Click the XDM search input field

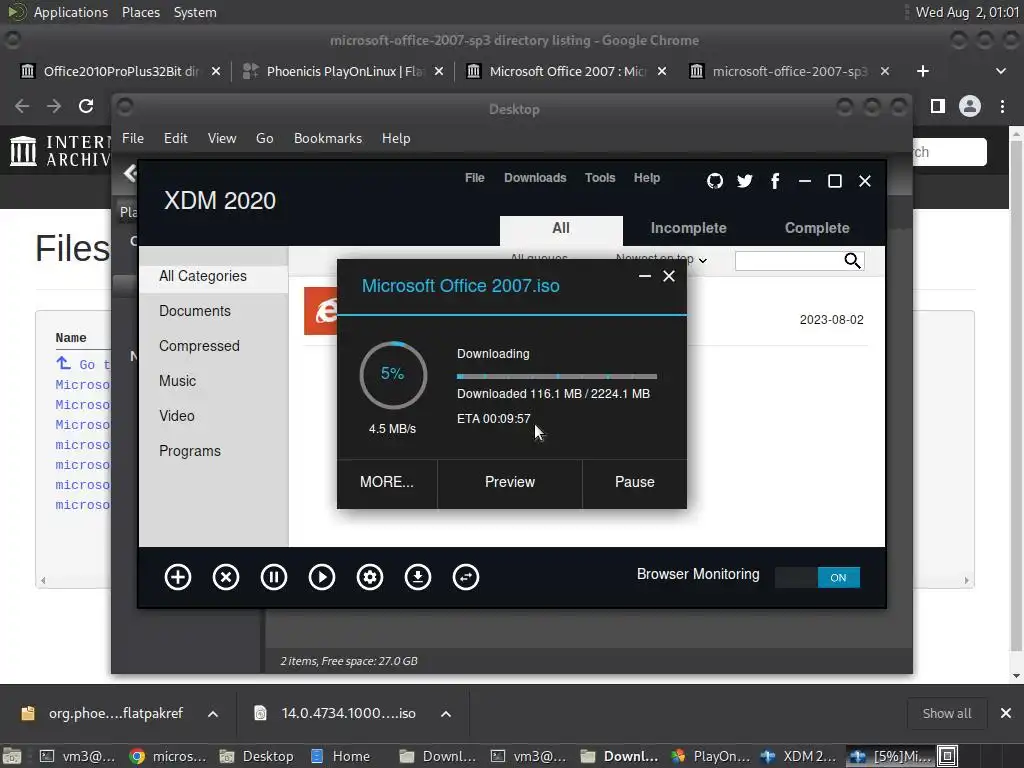click(x=789, y=261)
